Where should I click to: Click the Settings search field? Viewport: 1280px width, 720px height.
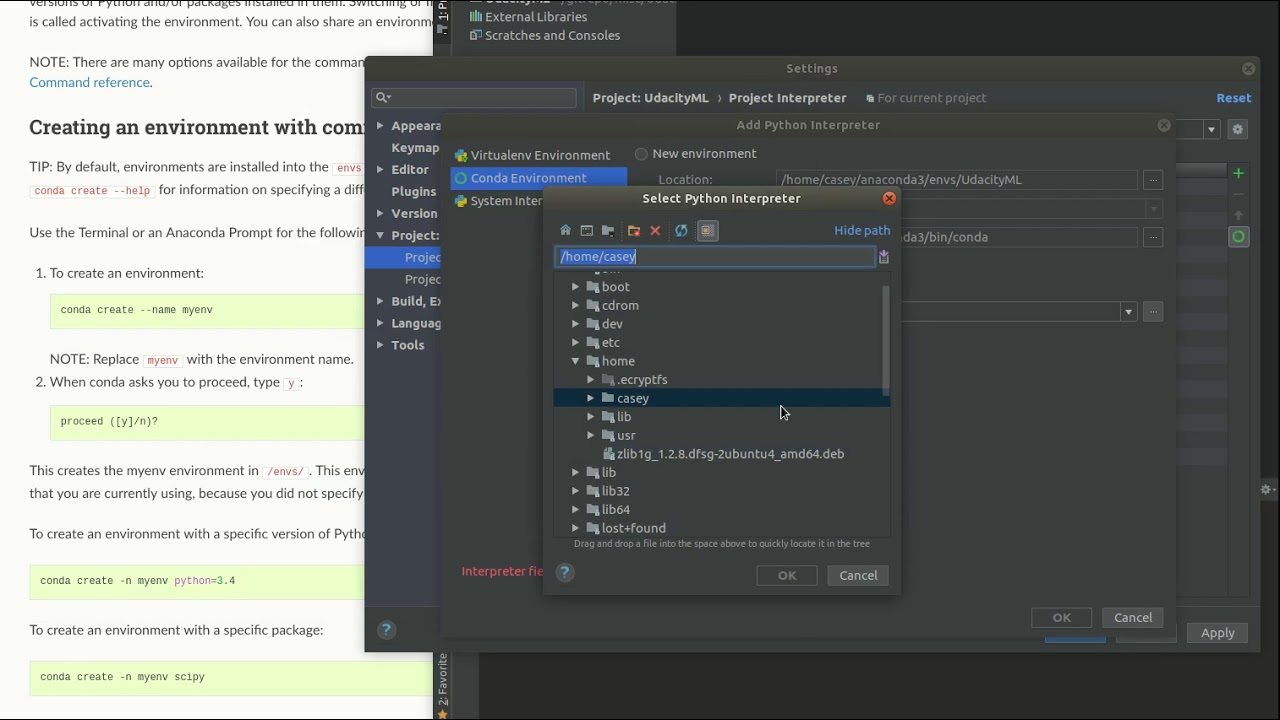point(474,97)
